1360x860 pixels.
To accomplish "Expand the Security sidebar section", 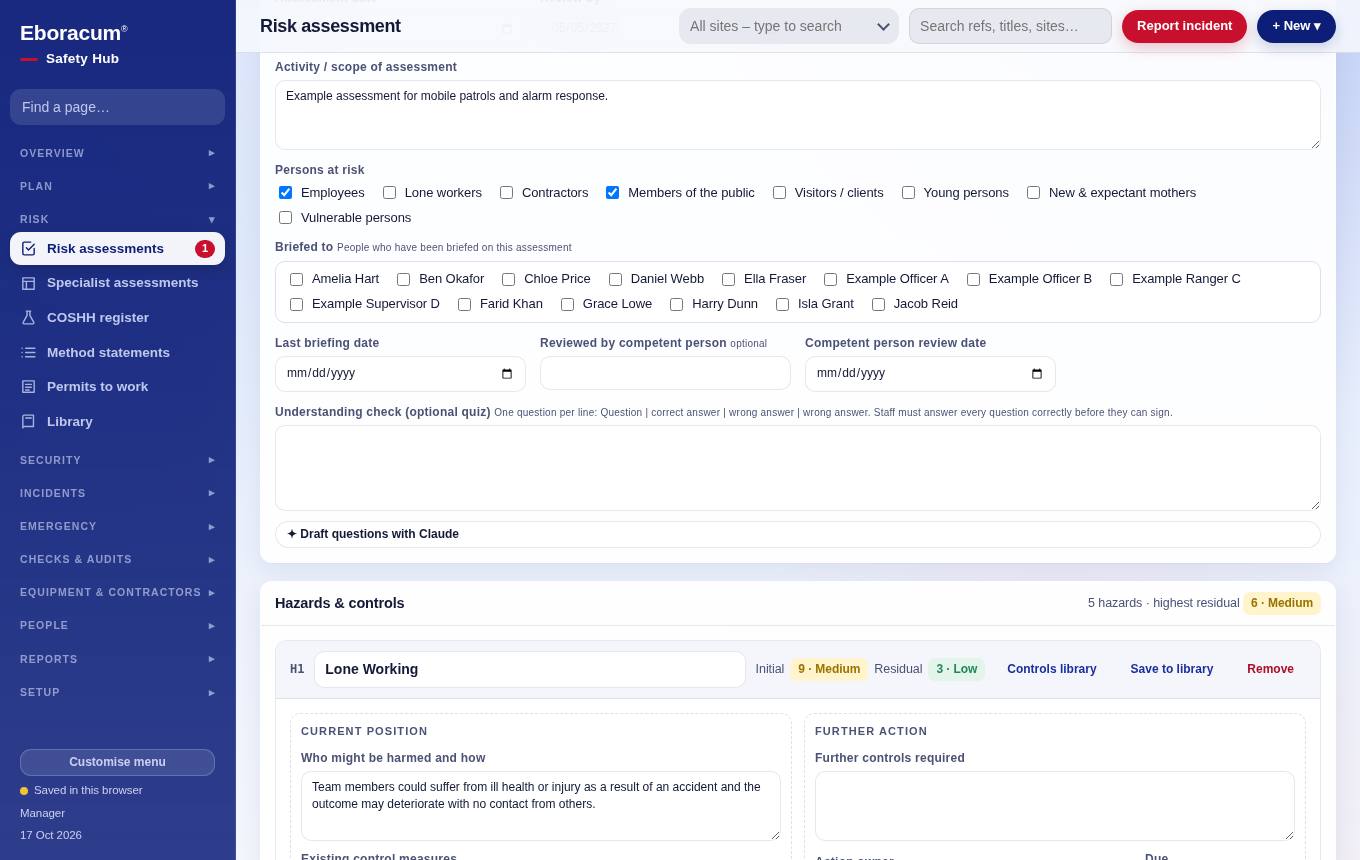I will [x=118, y=460].
